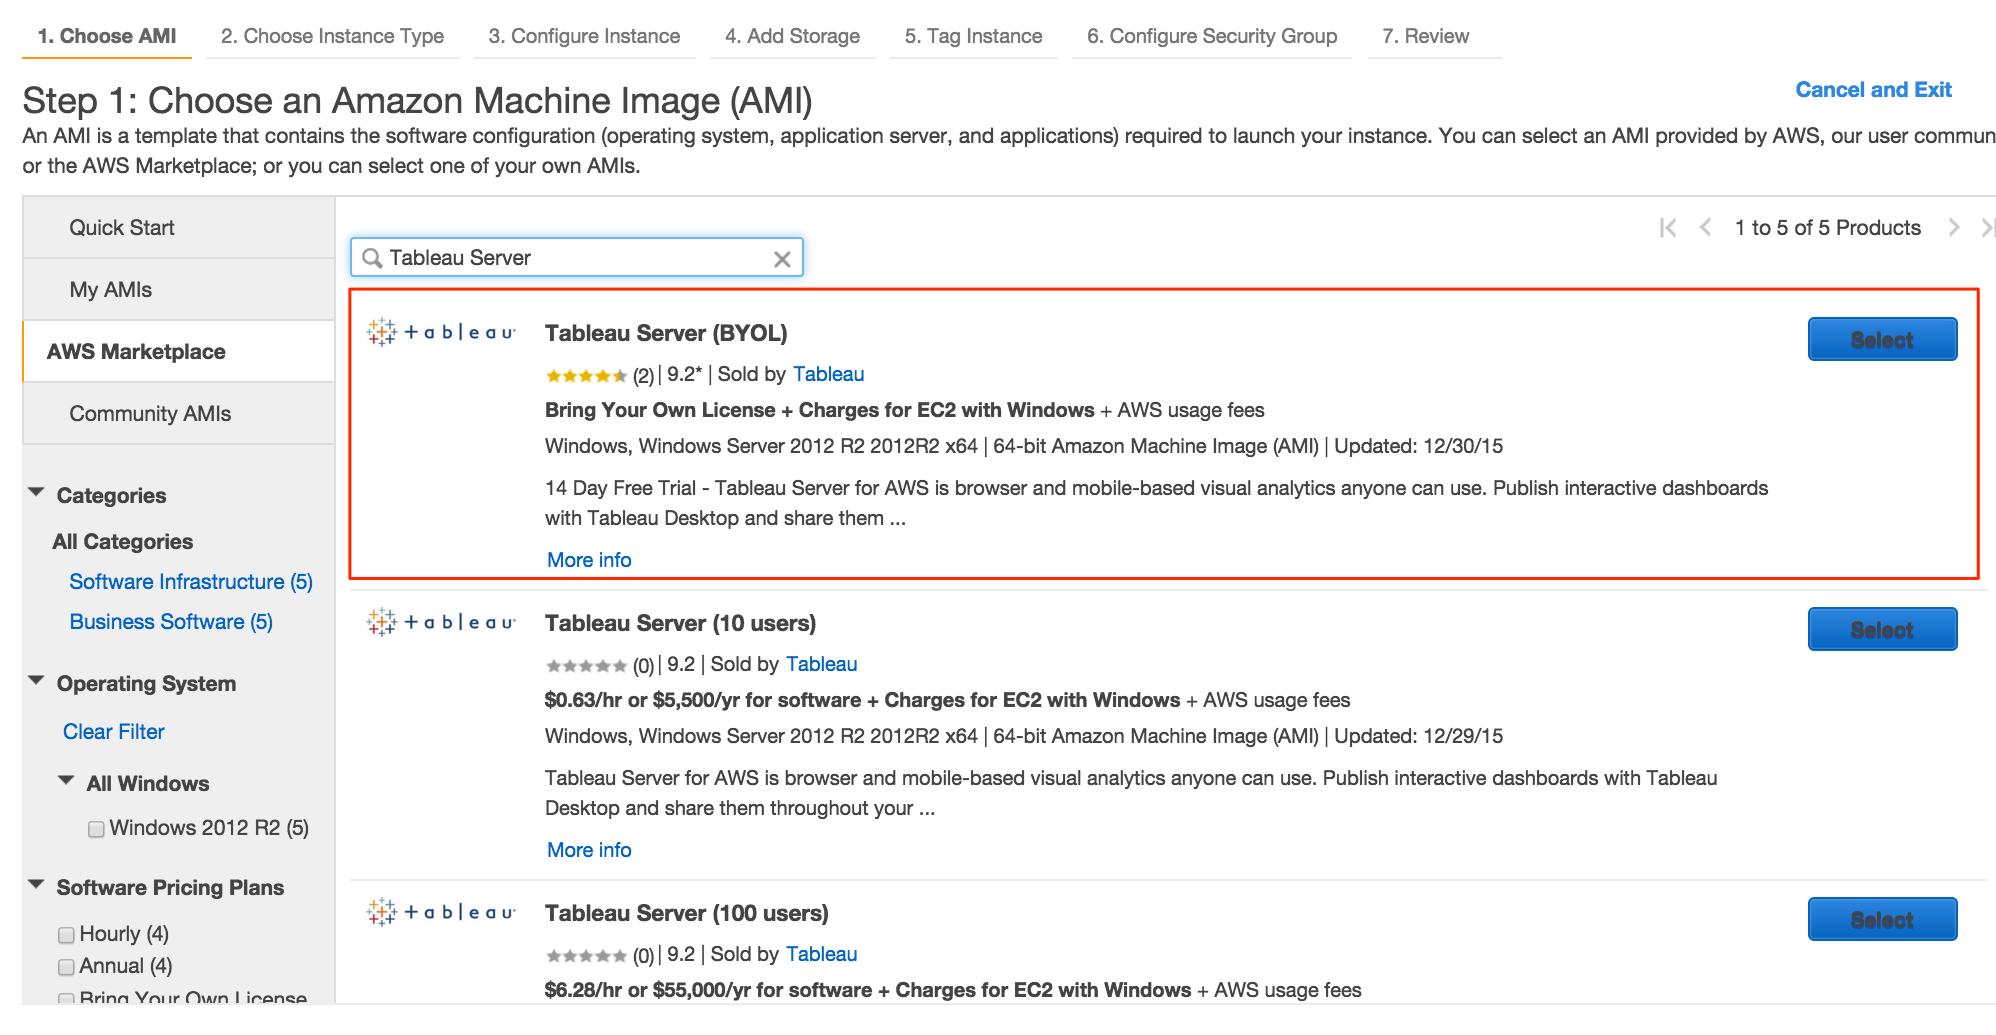Click the star rating of Tableau Server (100 users)
The height and width of the screenshot is (1035, 1996).
point(586,956)
